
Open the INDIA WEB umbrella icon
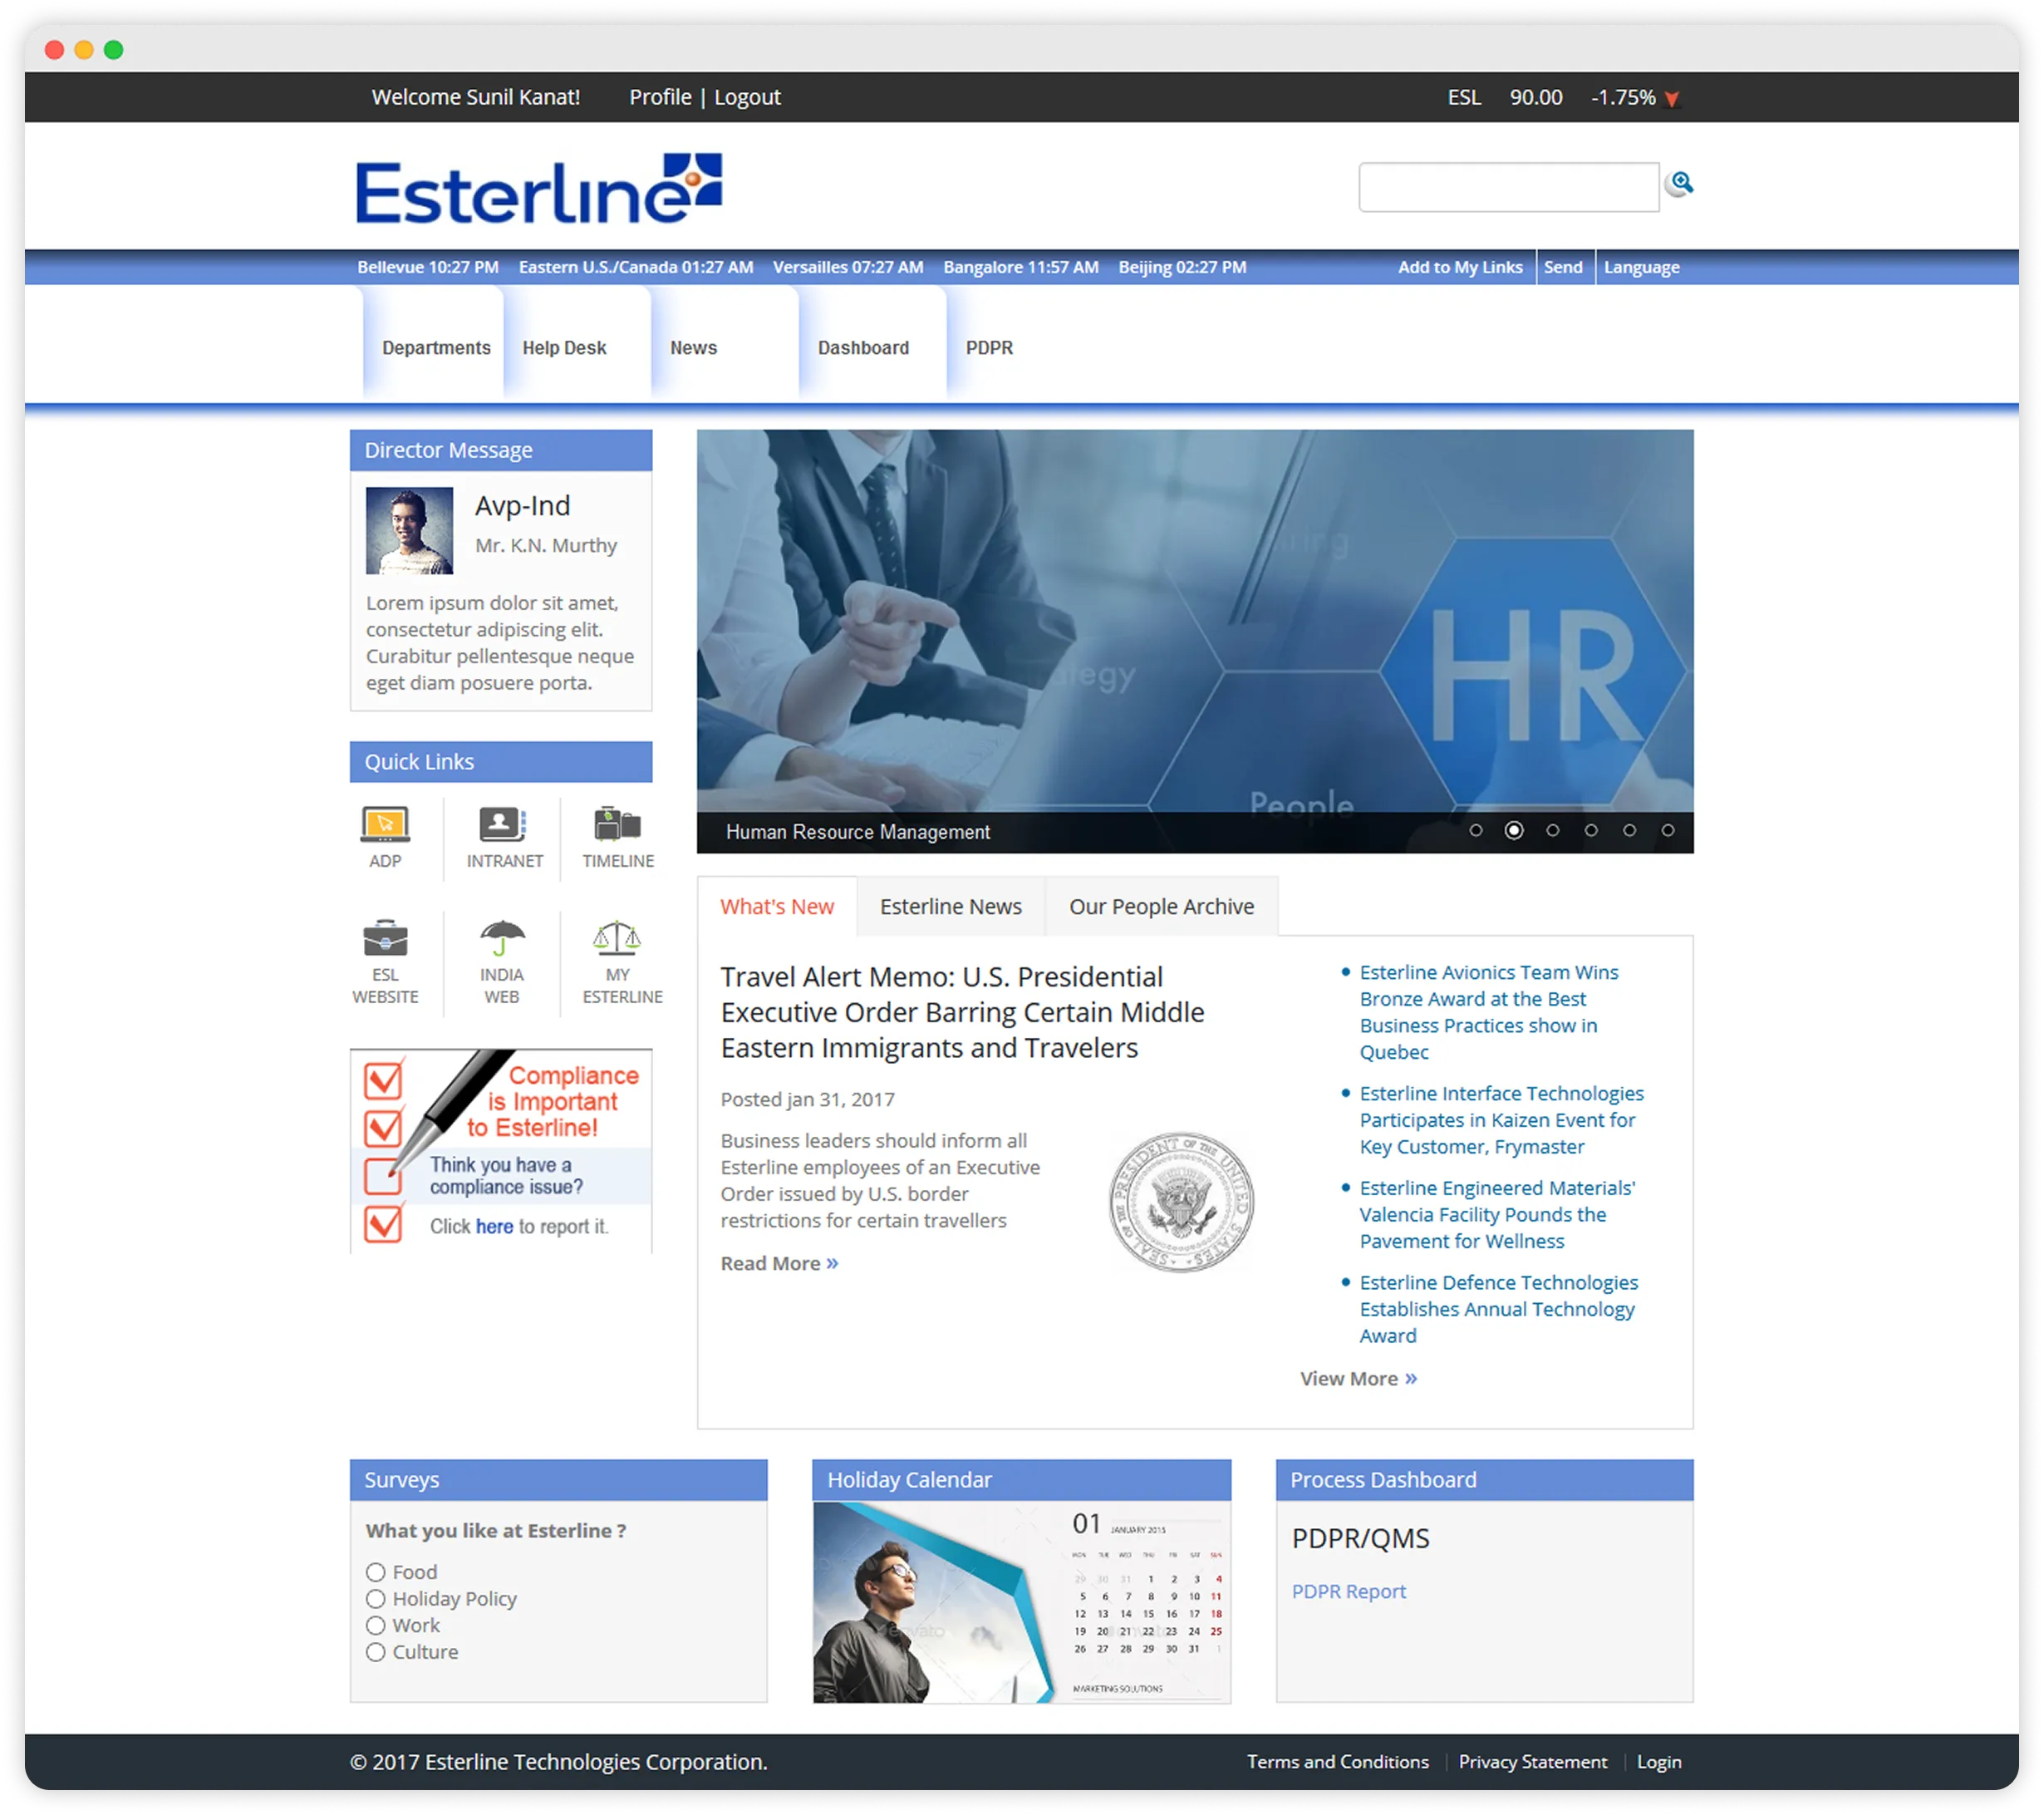(x=502, y=938)
